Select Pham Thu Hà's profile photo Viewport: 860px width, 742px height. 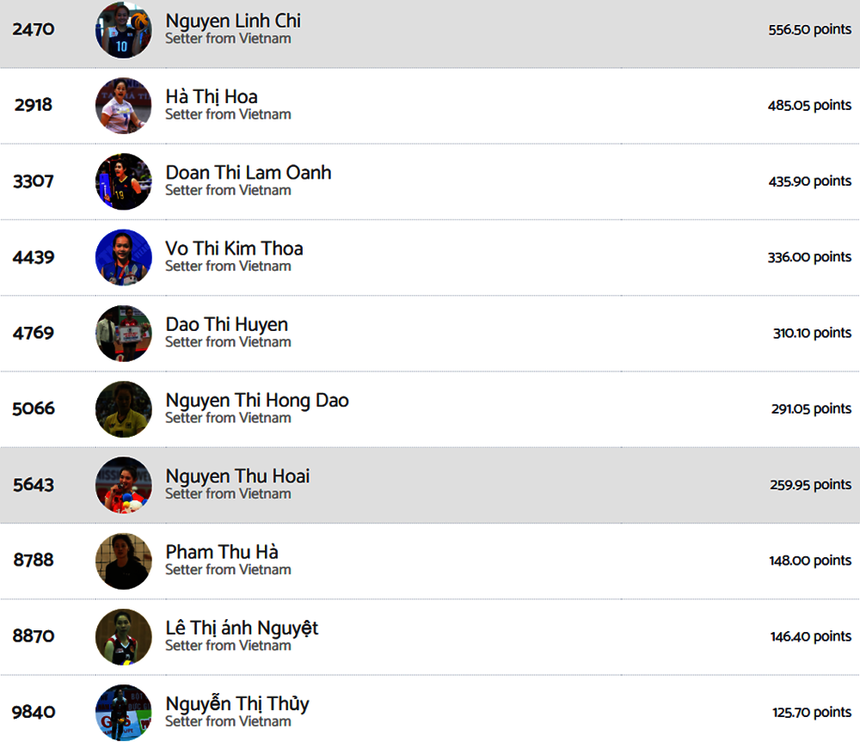point(123,561)
